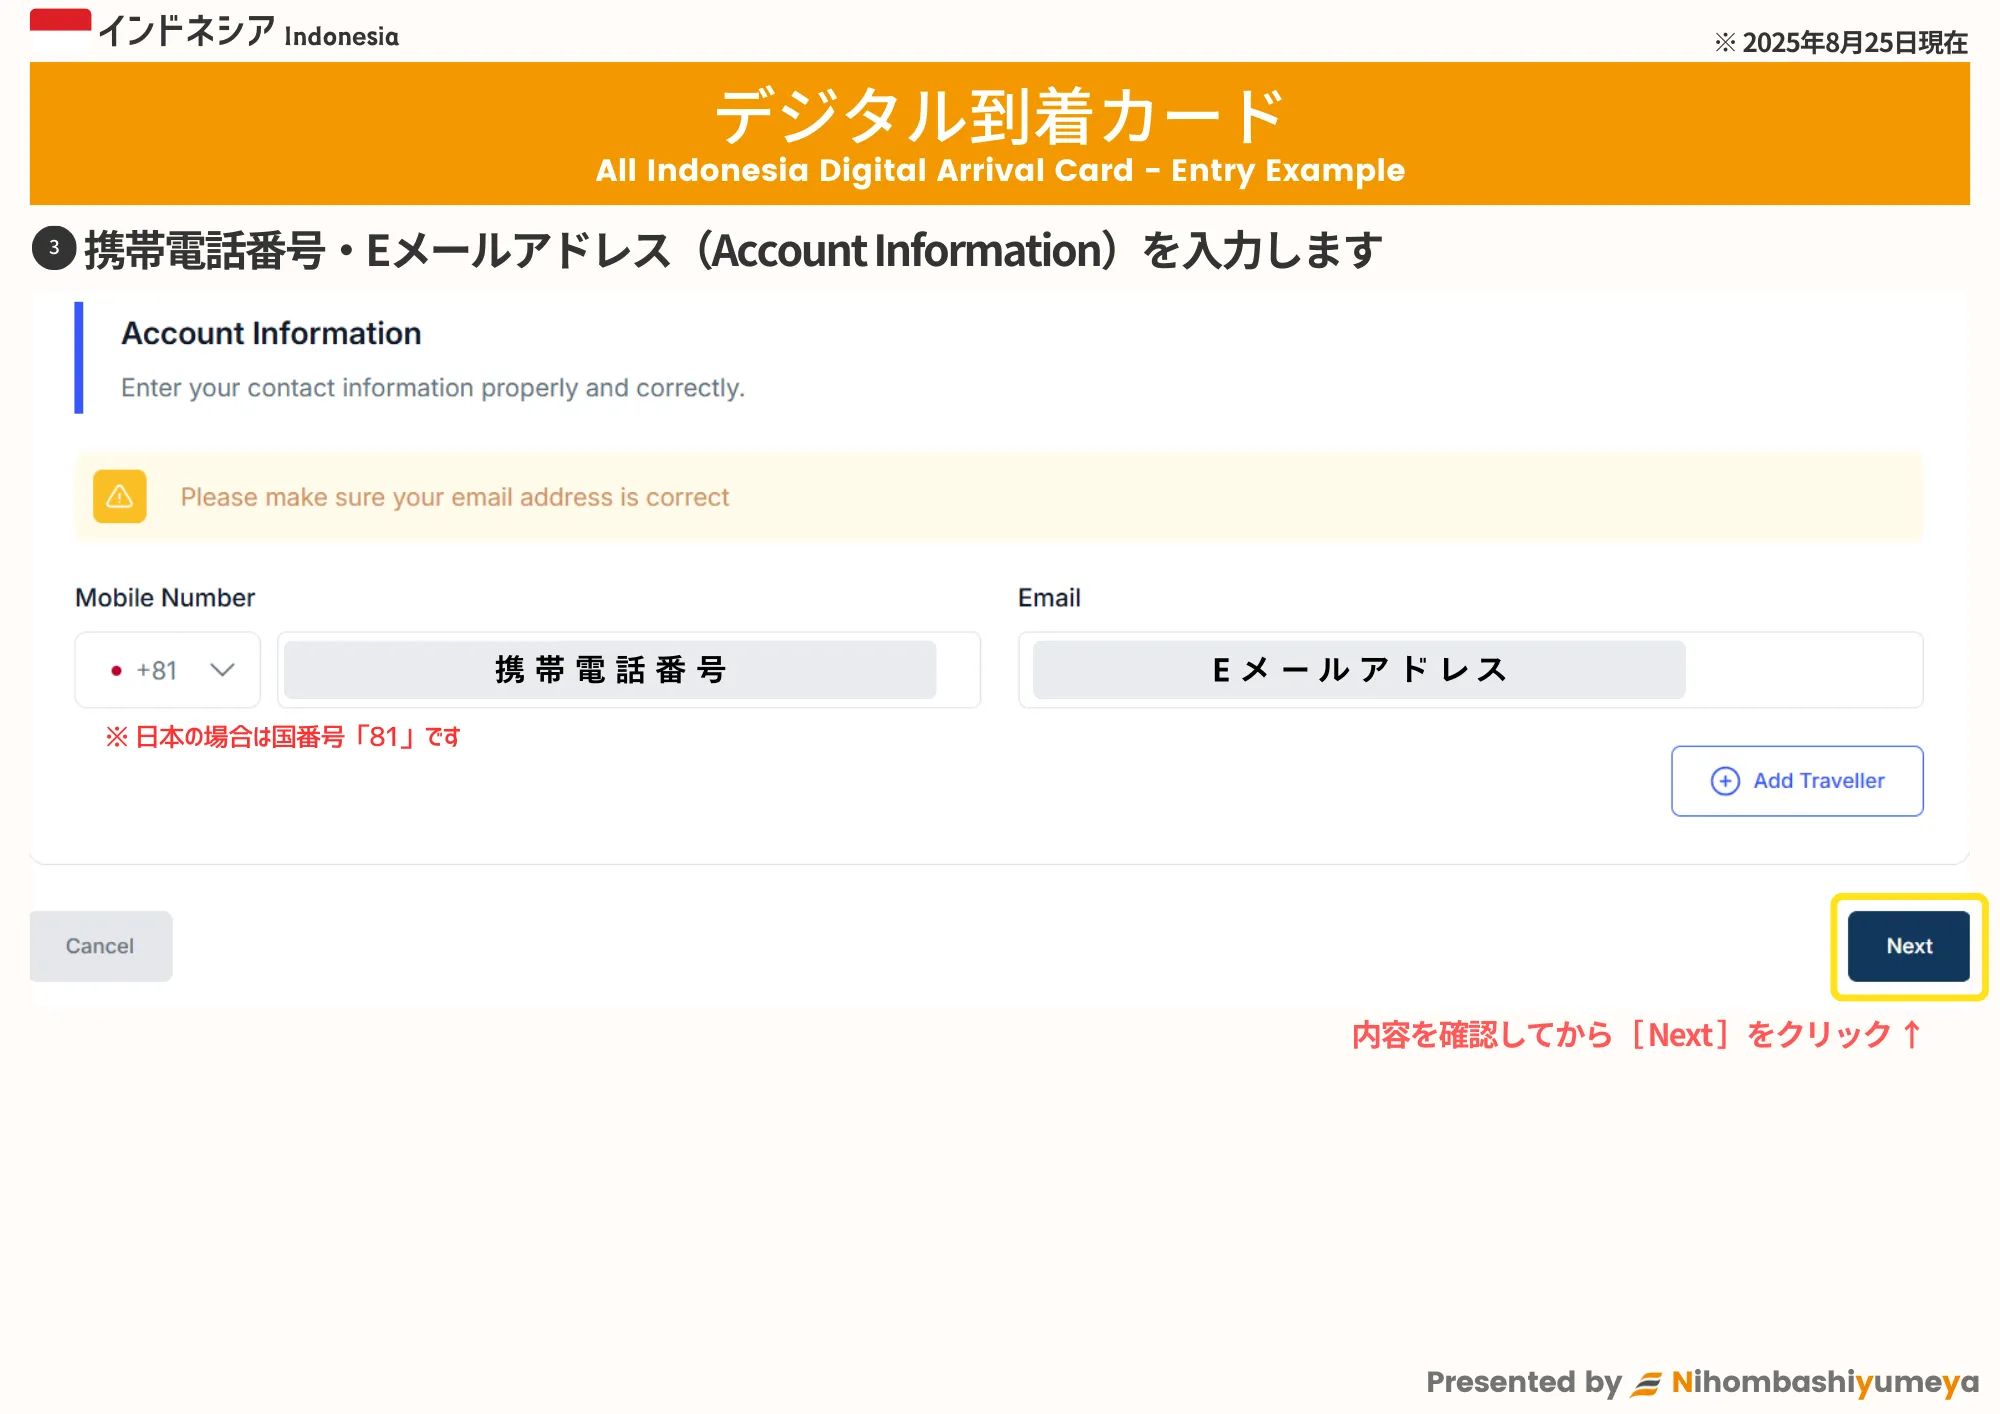2000x1414 pixels.
Task: Click the orange Digital Arrival Card banner
Action: pos(1000,134)
